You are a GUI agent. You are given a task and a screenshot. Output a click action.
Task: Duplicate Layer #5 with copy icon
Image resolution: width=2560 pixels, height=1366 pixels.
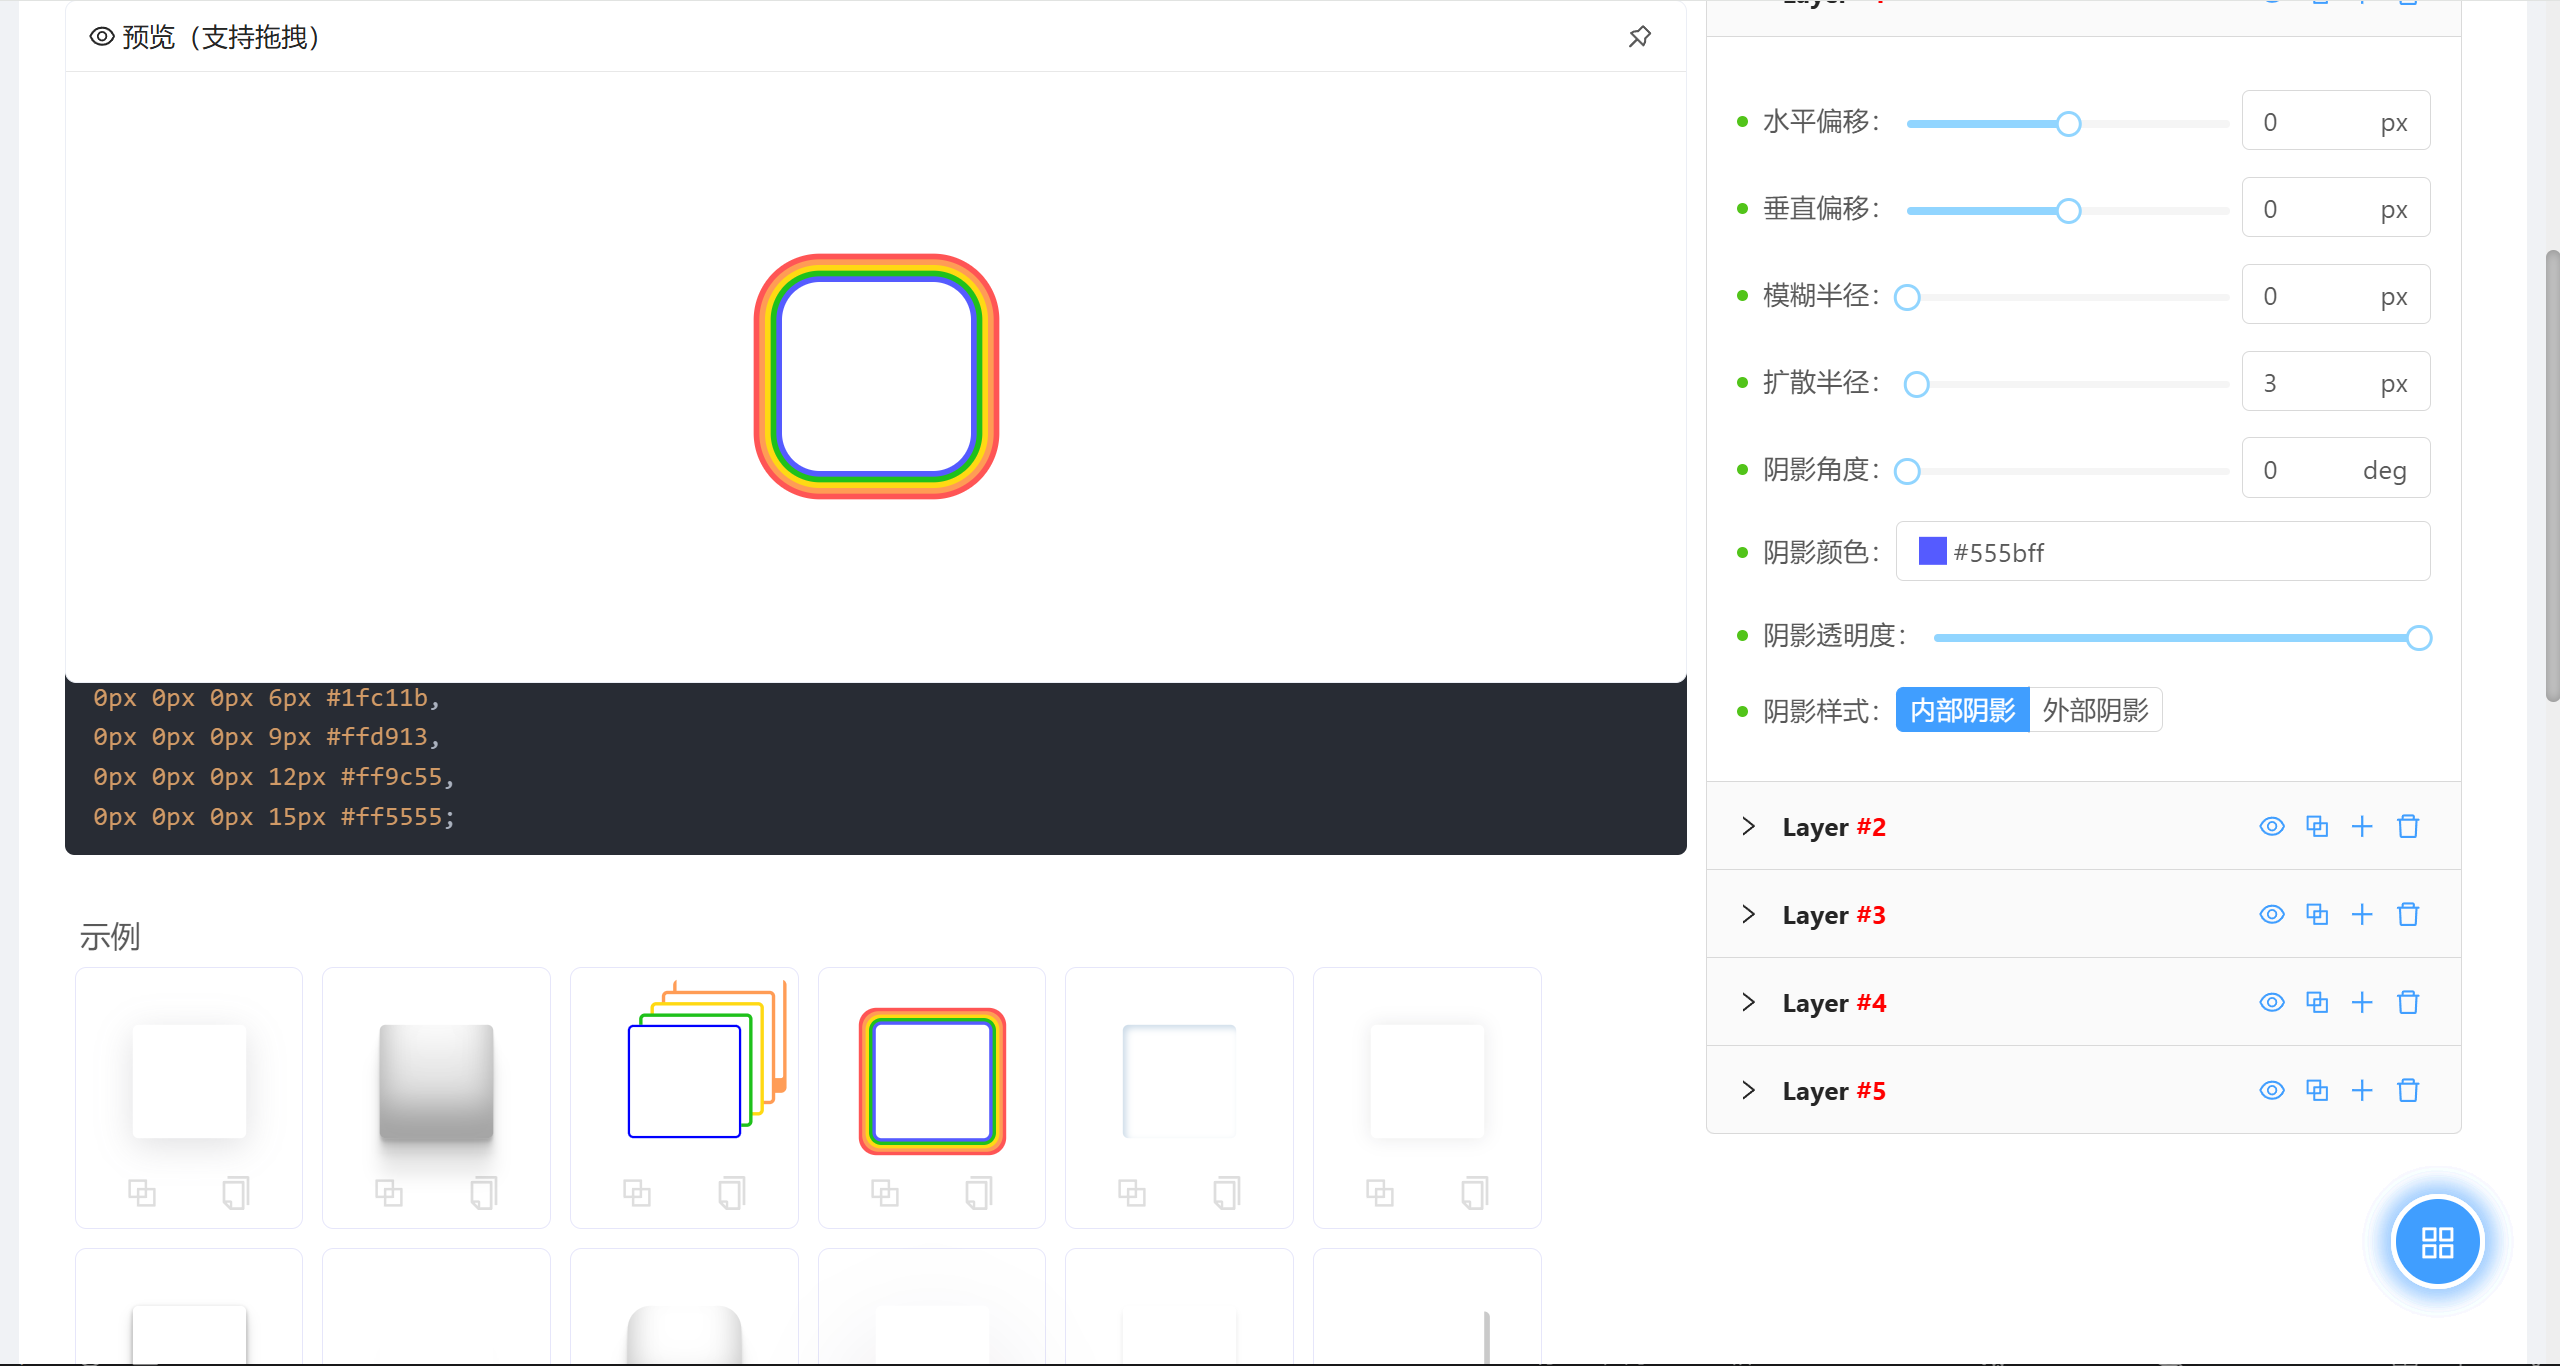coord(2317,1090)
